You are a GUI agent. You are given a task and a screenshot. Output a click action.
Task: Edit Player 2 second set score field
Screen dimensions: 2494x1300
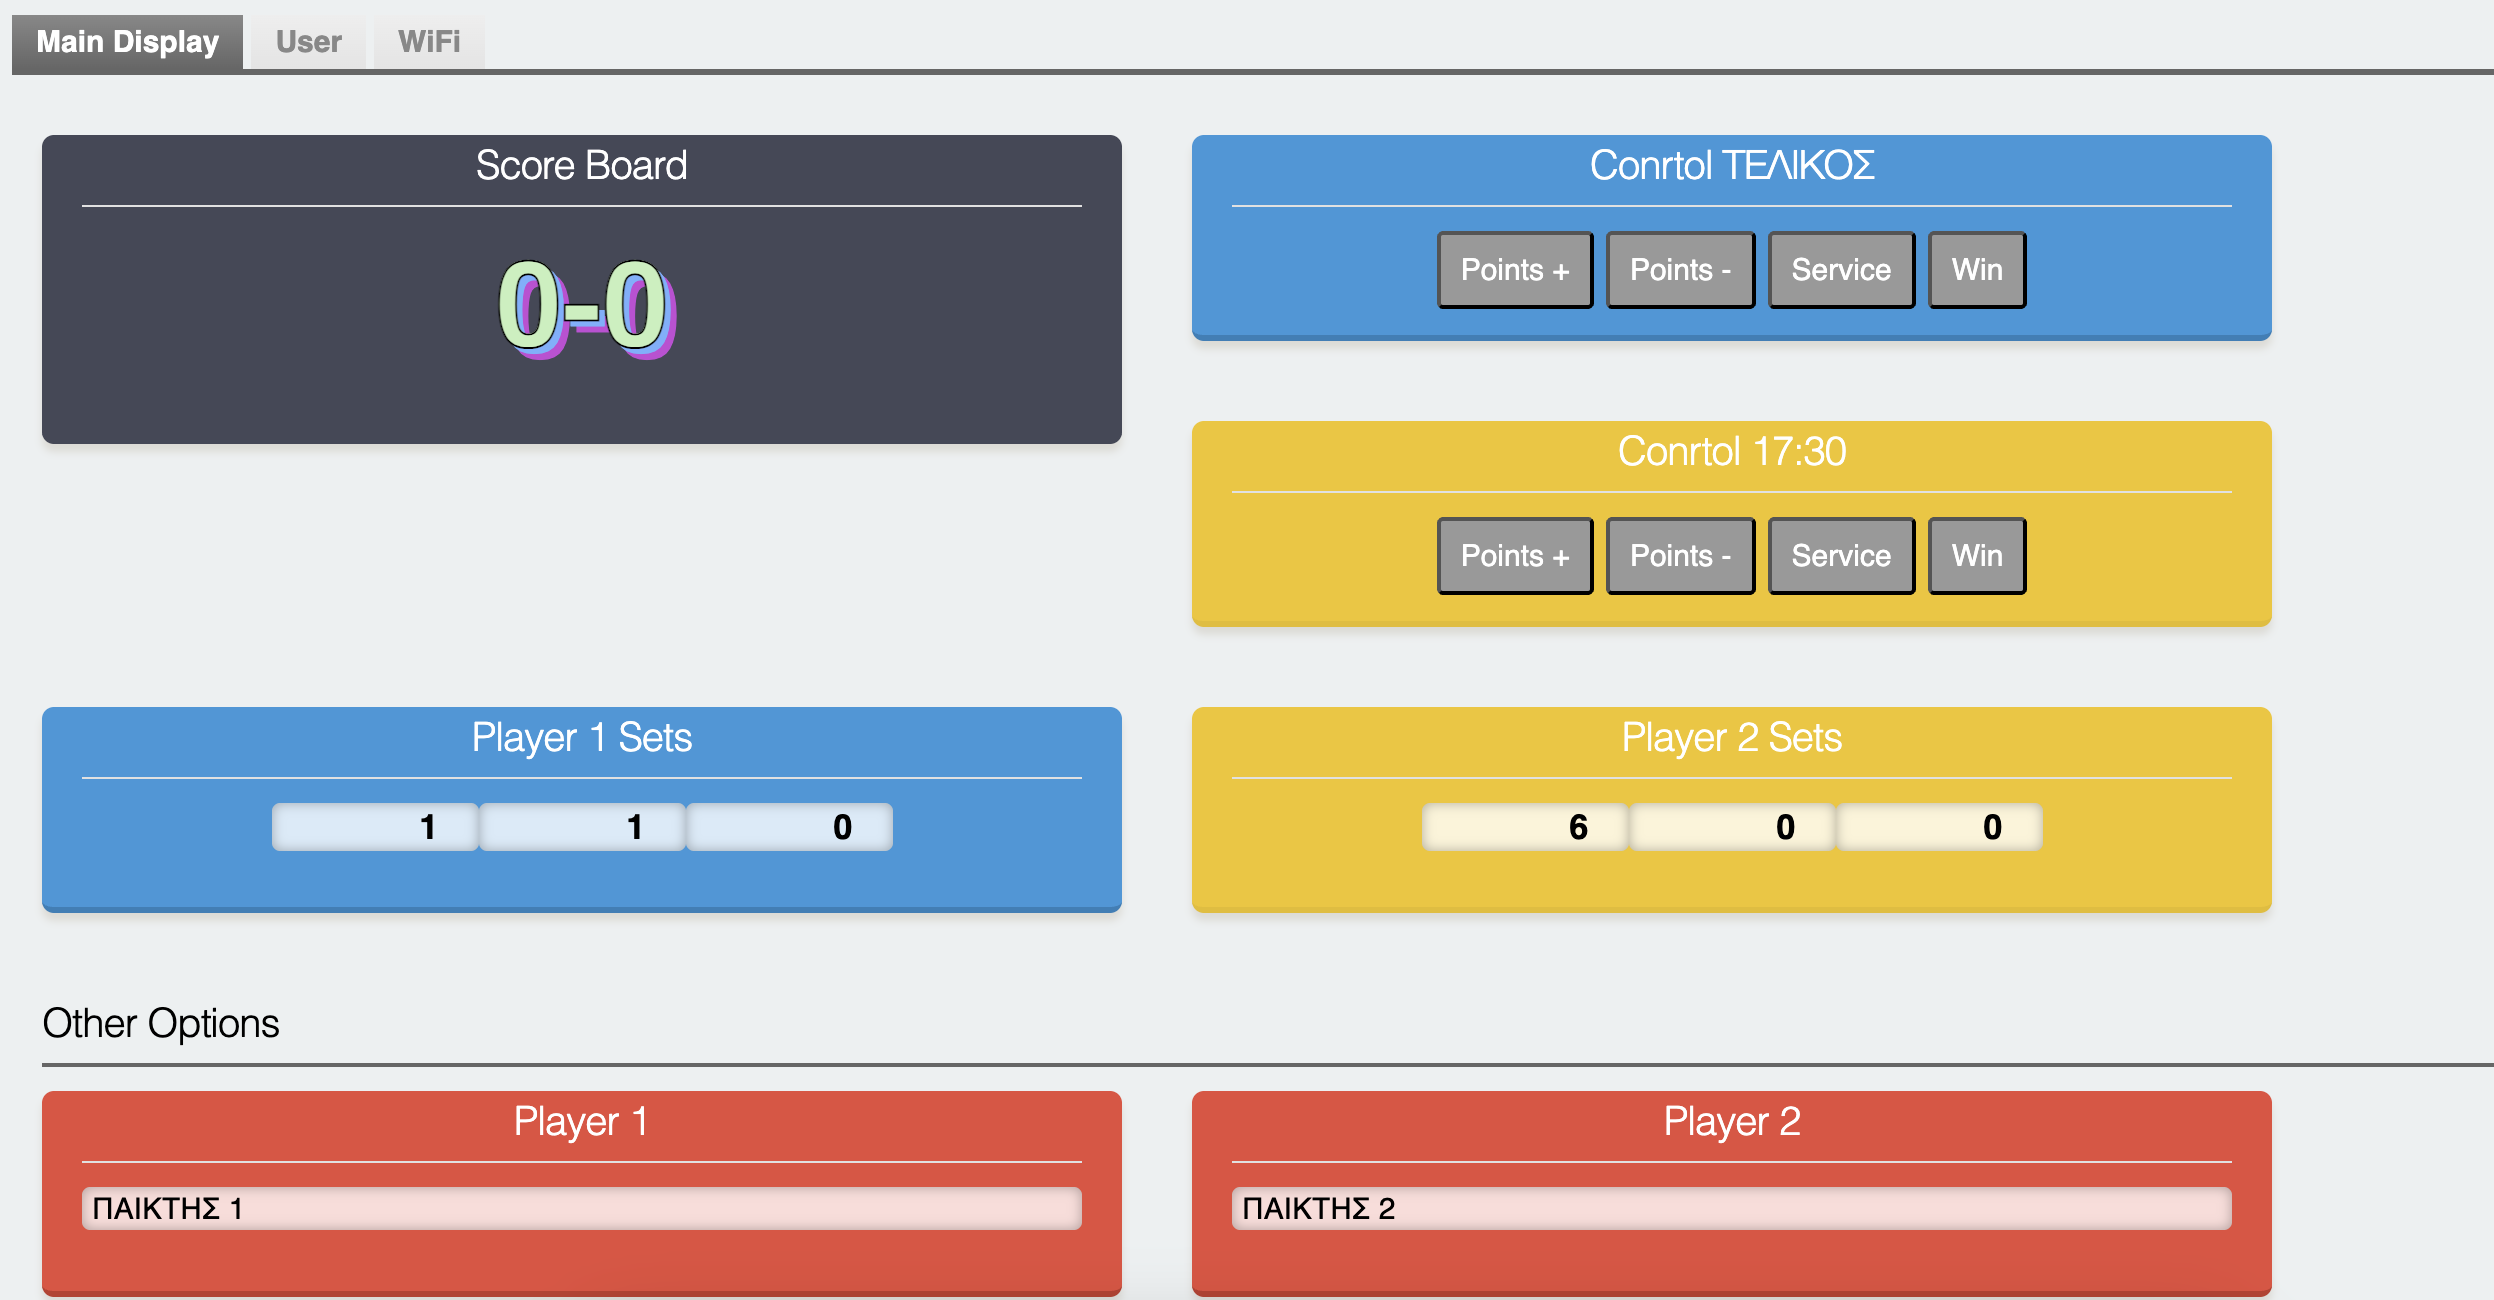(1732, 827)
